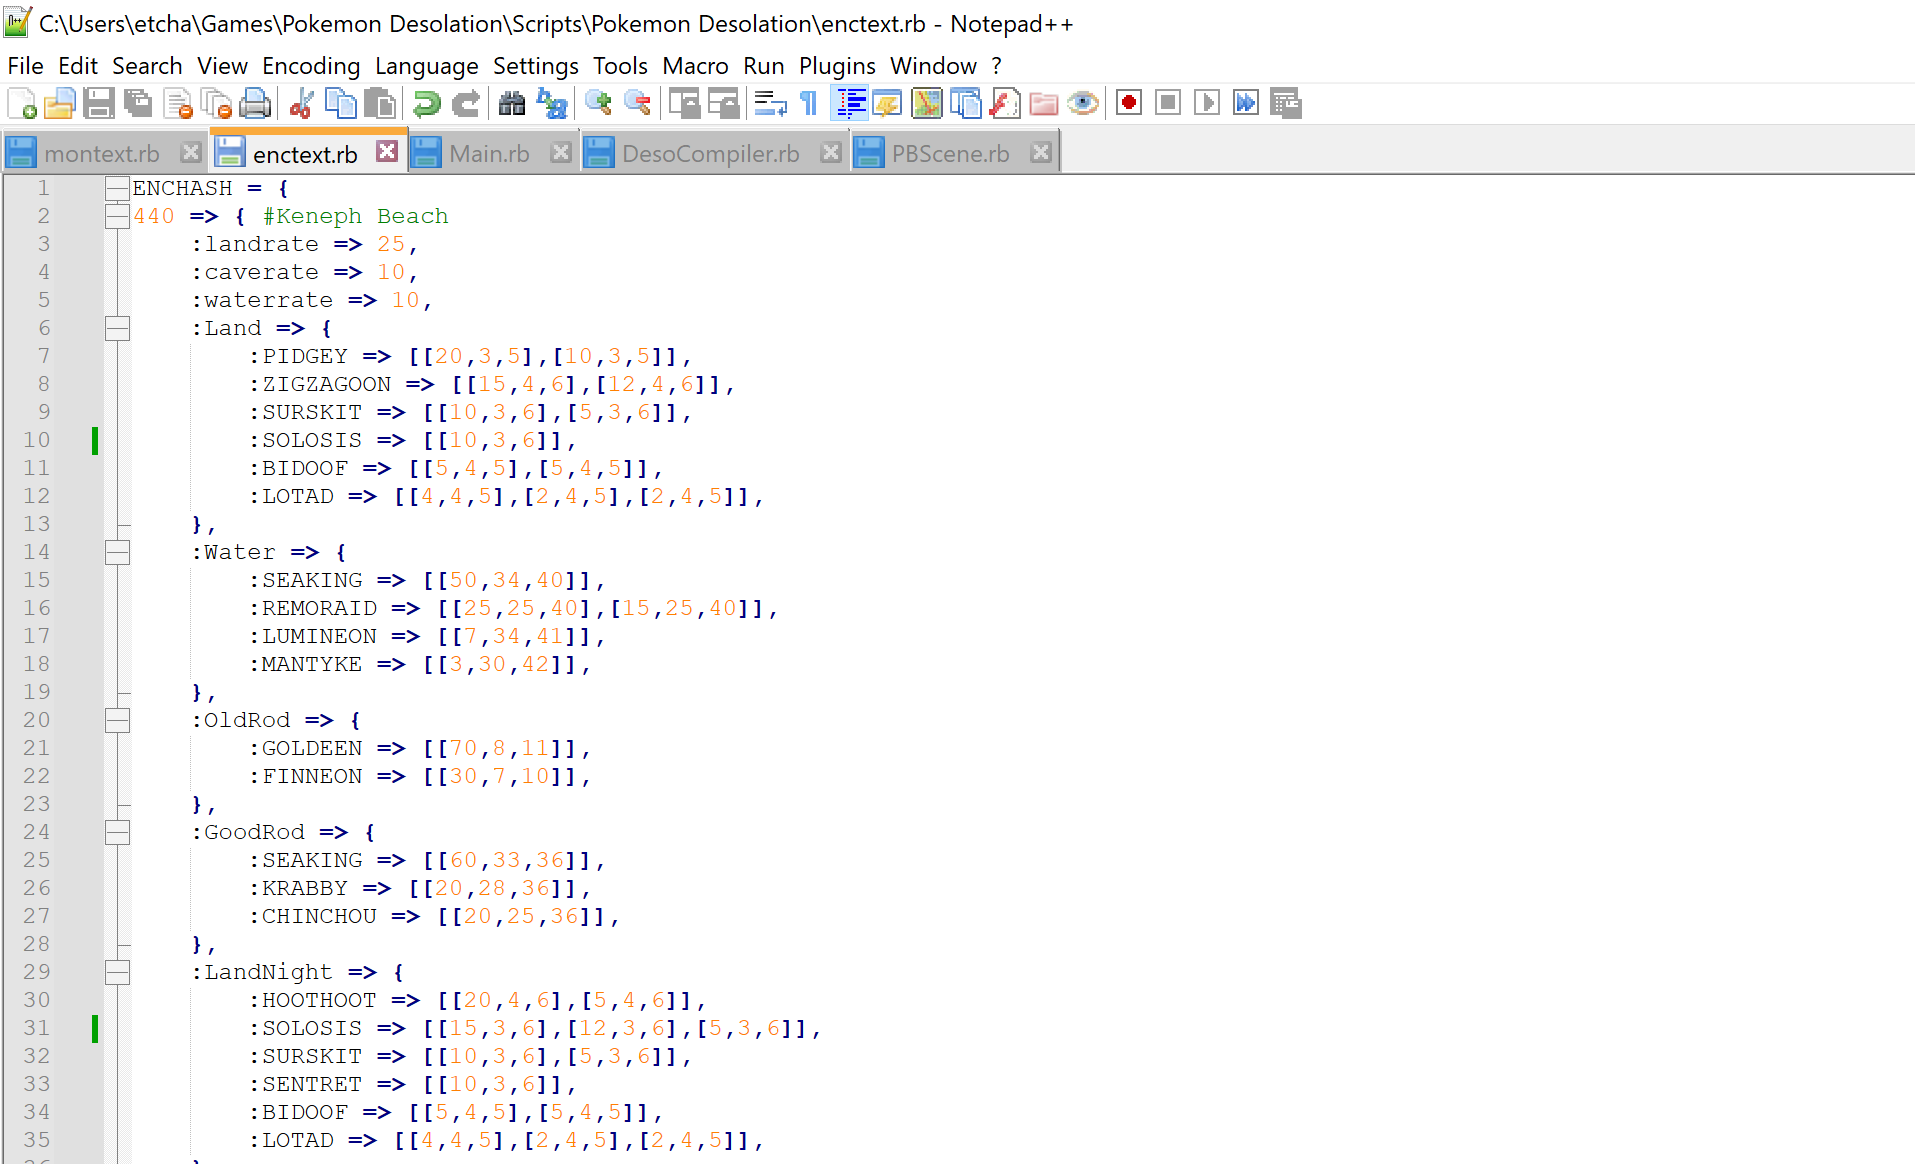Image resolution: width=1915 pixels, height=1164 pixels.
Task: Open the Encoding menu
Action: point(311,66)
